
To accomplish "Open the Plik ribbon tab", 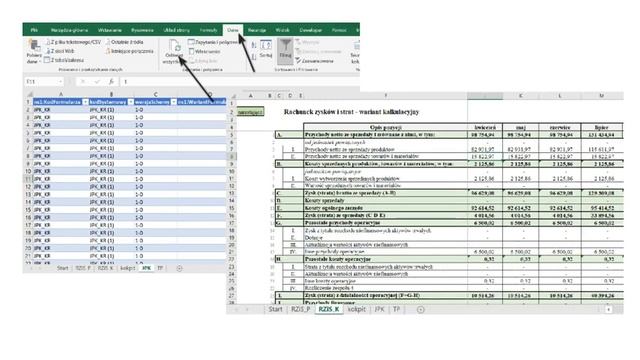I will pos(34,30).
